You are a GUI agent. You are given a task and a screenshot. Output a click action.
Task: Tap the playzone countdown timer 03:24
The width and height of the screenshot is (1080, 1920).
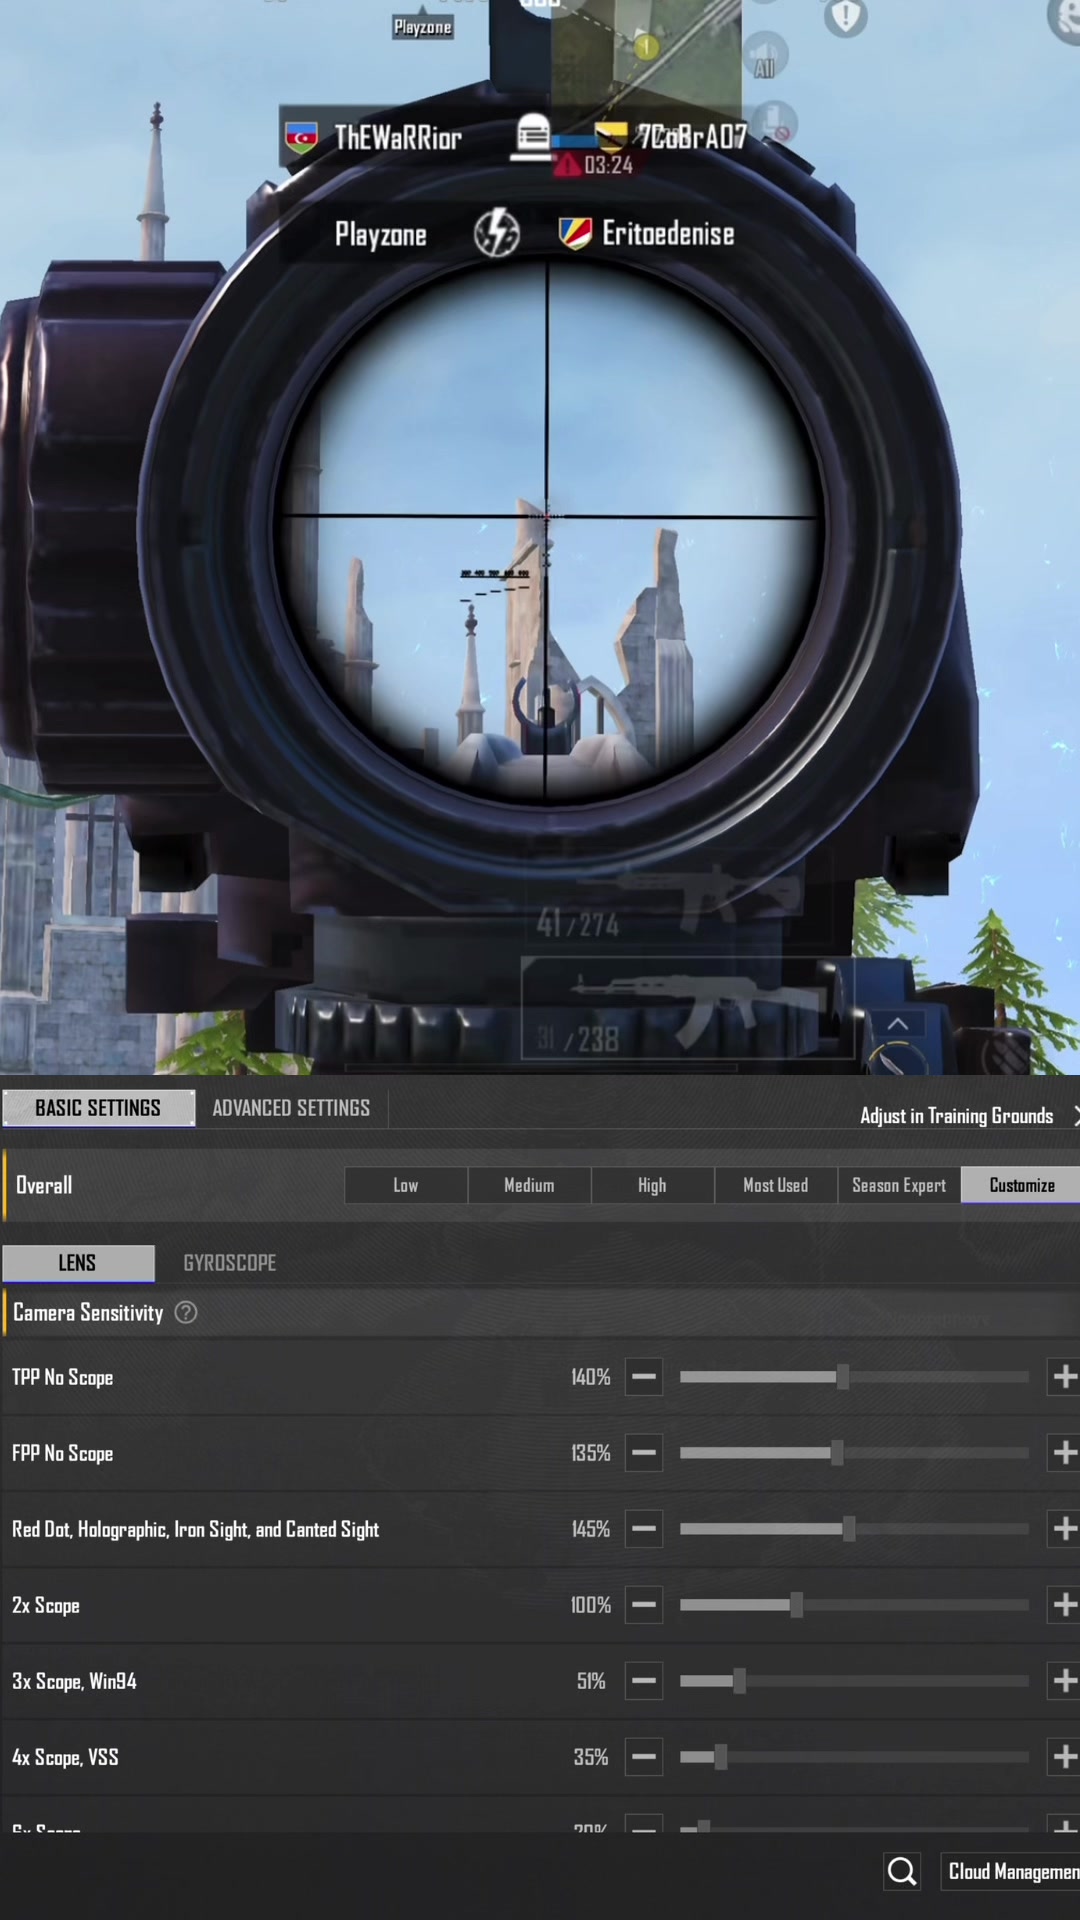pyautogui.click(x=609, y=165)
